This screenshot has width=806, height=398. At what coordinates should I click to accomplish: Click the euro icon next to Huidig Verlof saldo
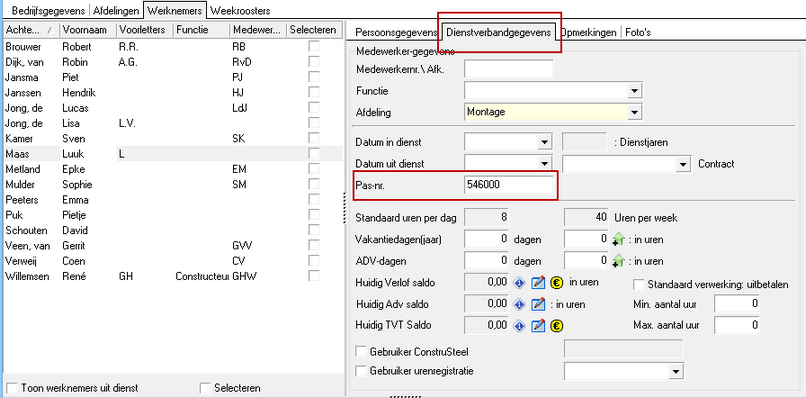[556, 283]
